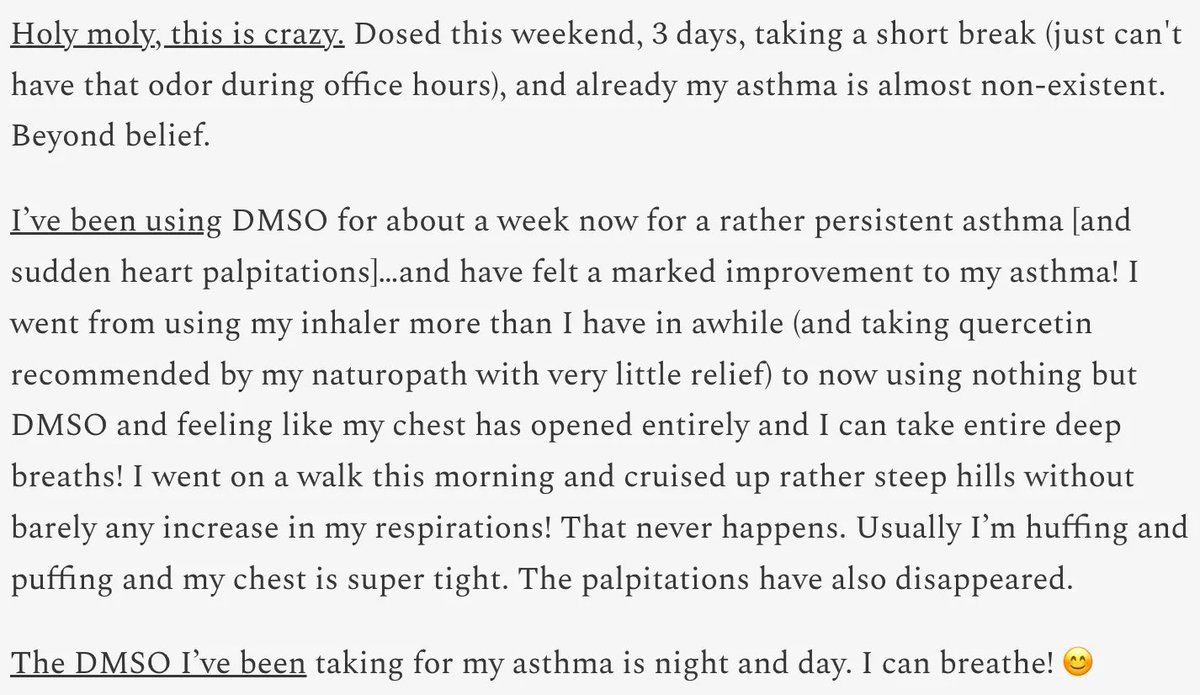Image resolution: width=1200 pixels, height=695 pixels.
Task: Click the smiling face emoji
Action: pyautogui.click(x=1077, y=662)
